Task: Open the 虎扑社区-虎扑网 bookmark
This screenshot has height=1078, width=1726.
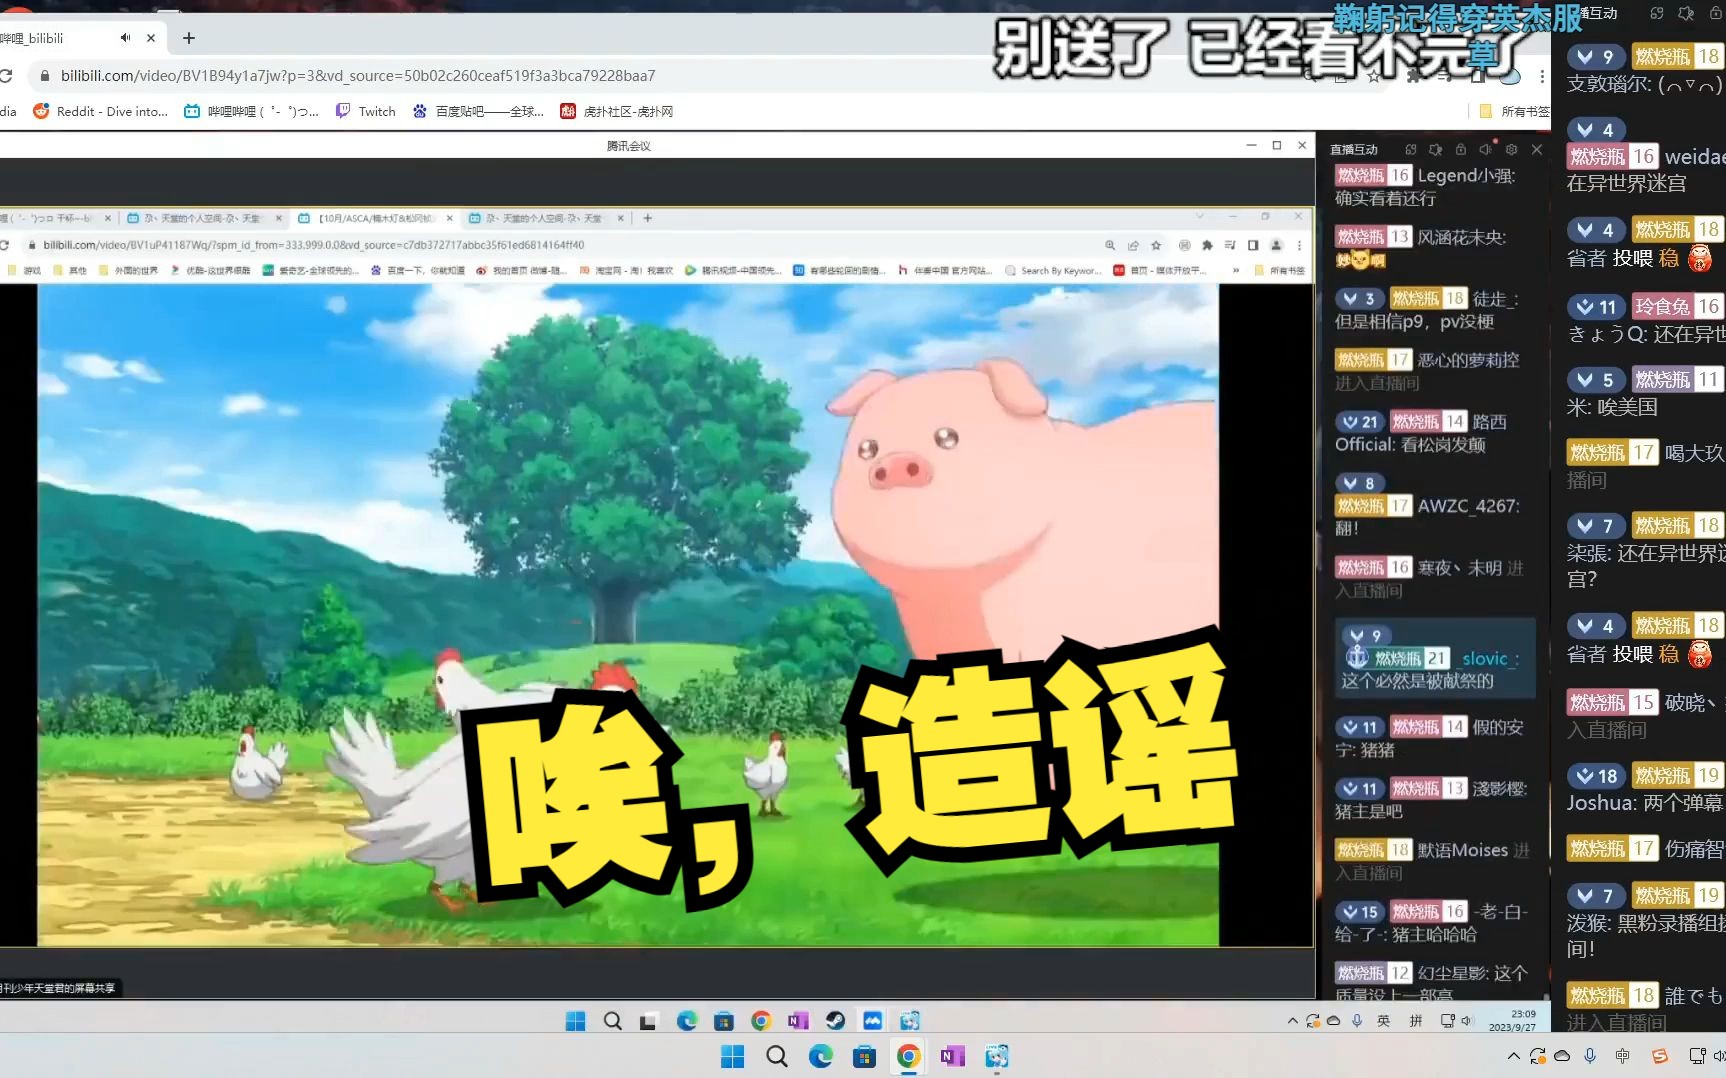Action: click(x=617, y=111)
